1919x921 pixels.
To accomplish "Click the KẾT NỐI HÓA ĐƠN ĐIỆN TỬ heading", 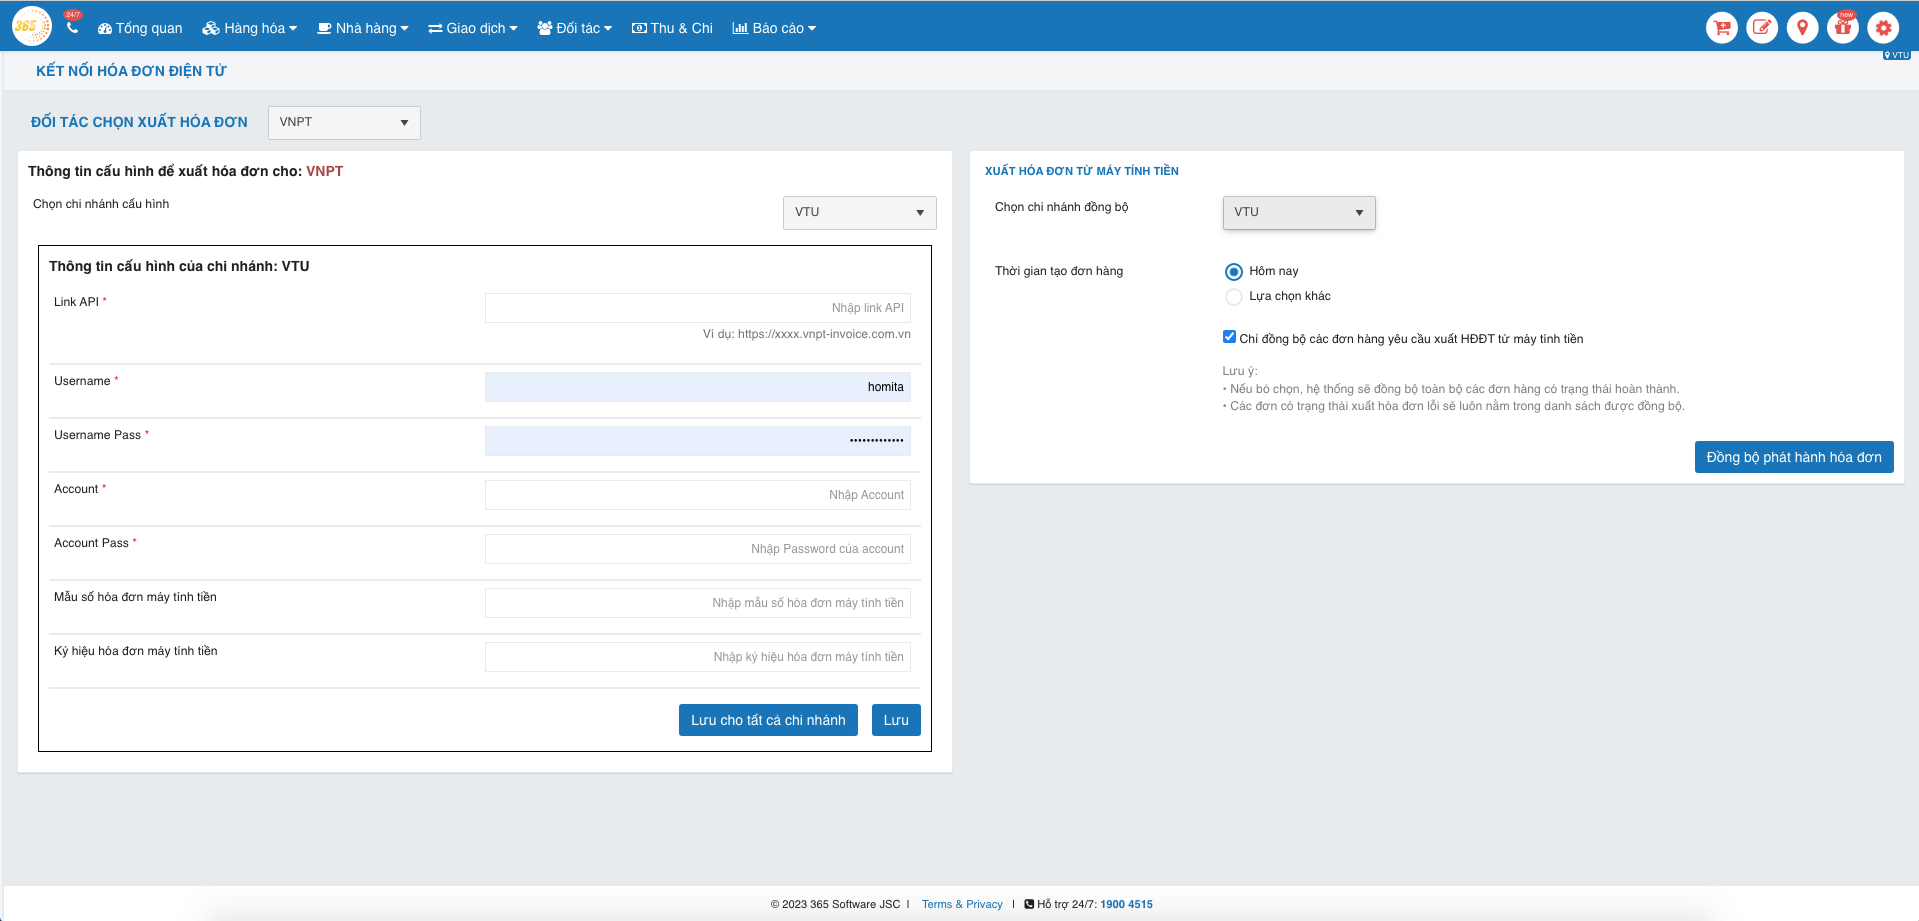I will (131, 71).
